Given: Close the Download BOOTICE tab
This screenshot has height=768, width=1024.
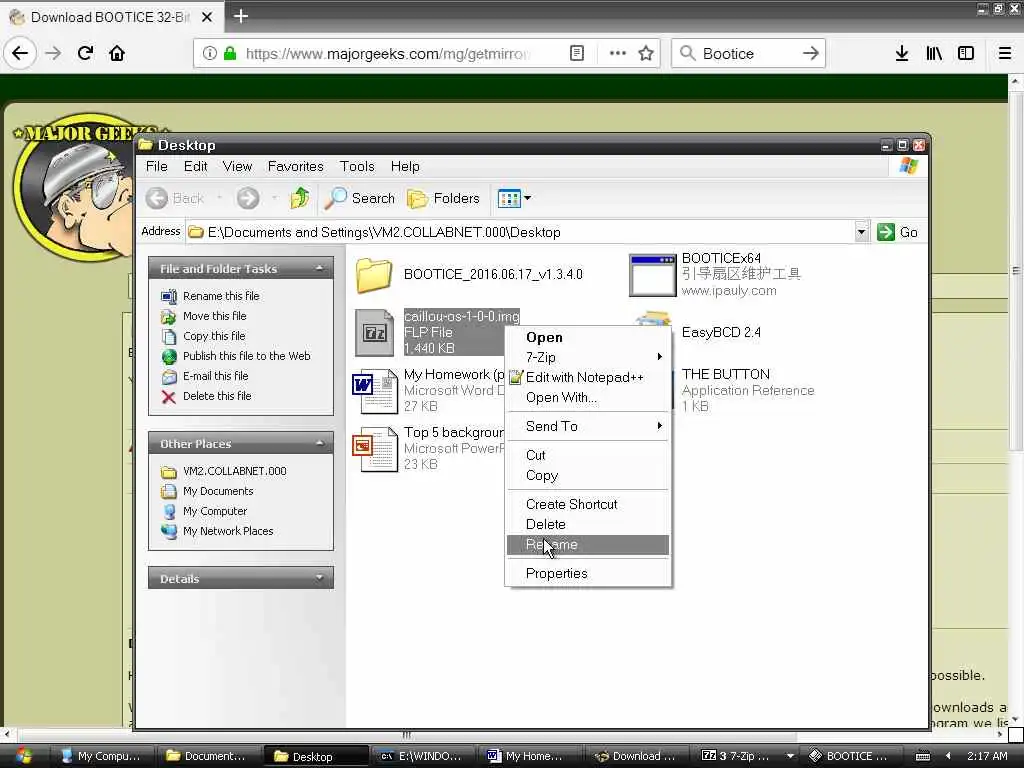Looking at the screenshot, I should 206,17.
